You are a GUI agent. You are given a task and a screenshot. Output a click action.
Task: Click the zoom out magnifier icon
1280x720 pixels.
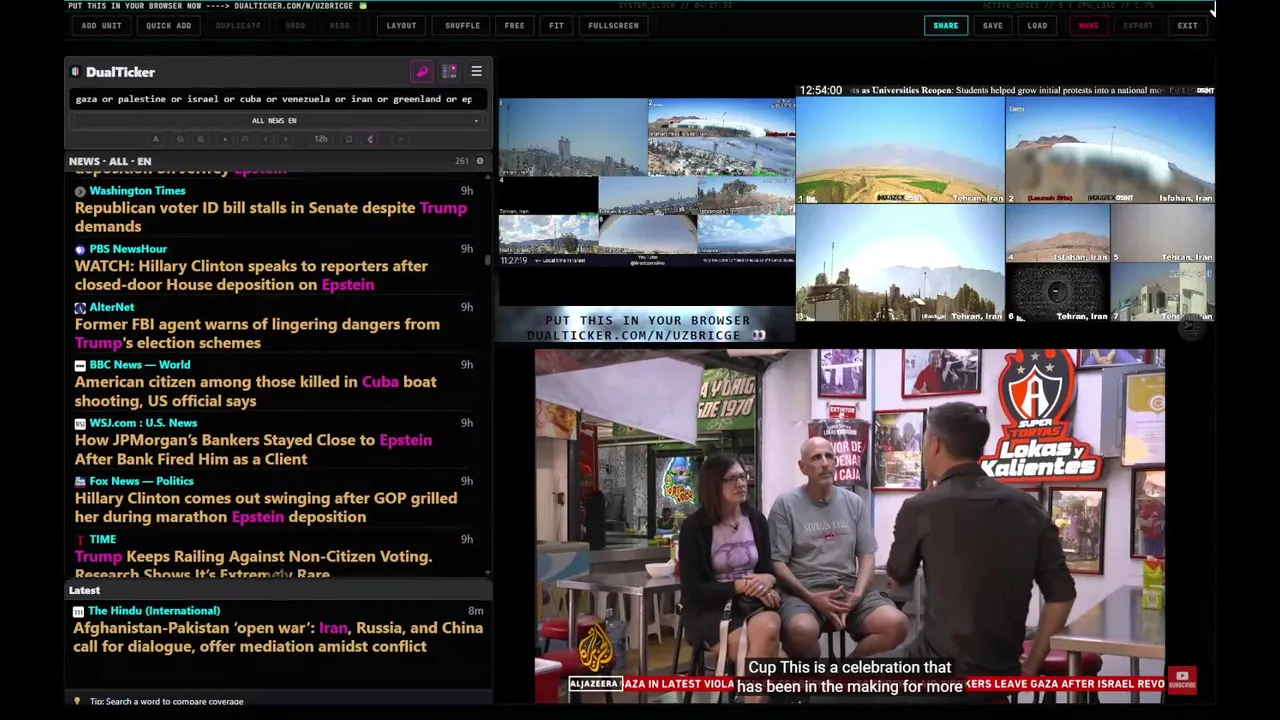click(x=180, y=139)
